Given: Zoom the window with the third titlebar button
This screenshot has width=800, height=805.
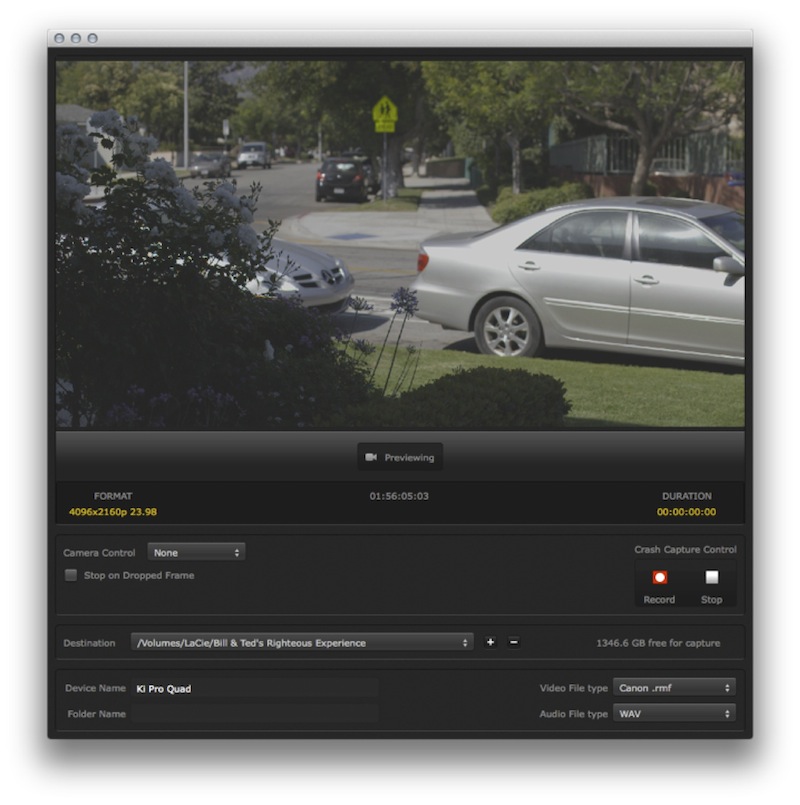Looking at the screenshot, I should click(x=93, y=38).
